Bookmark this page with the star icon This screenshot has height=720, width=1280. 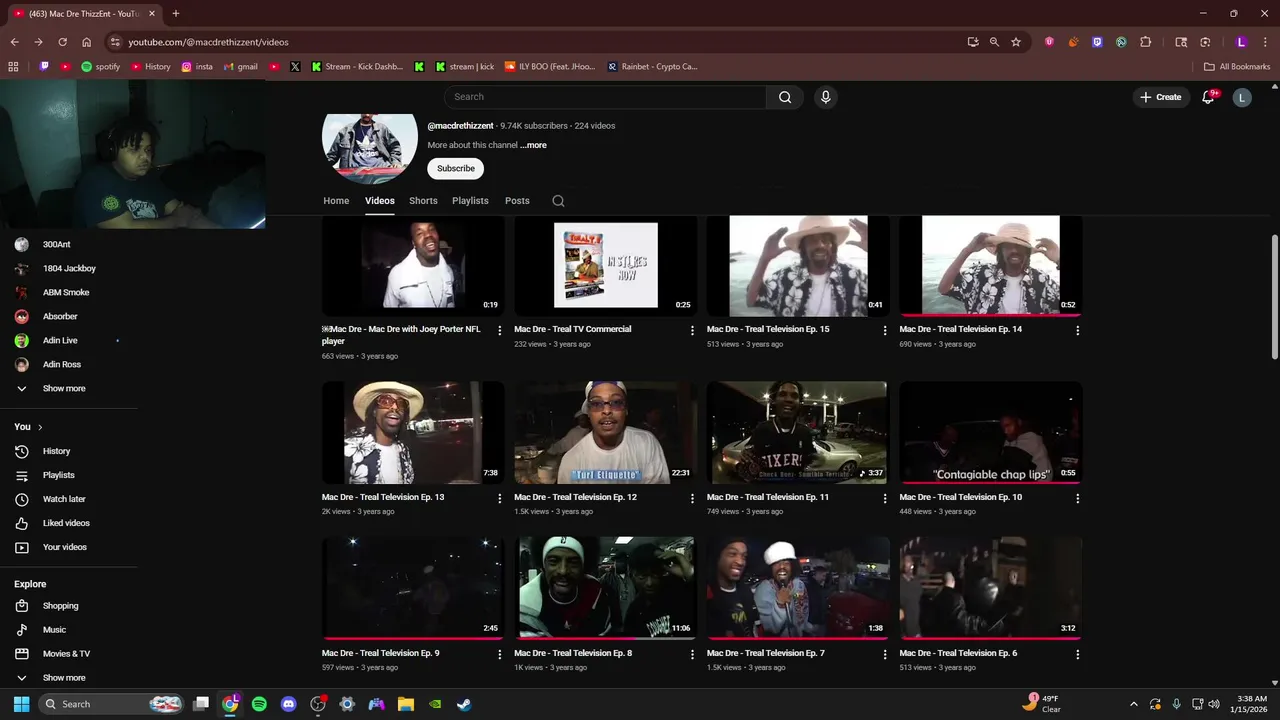tap(1016, 42)
